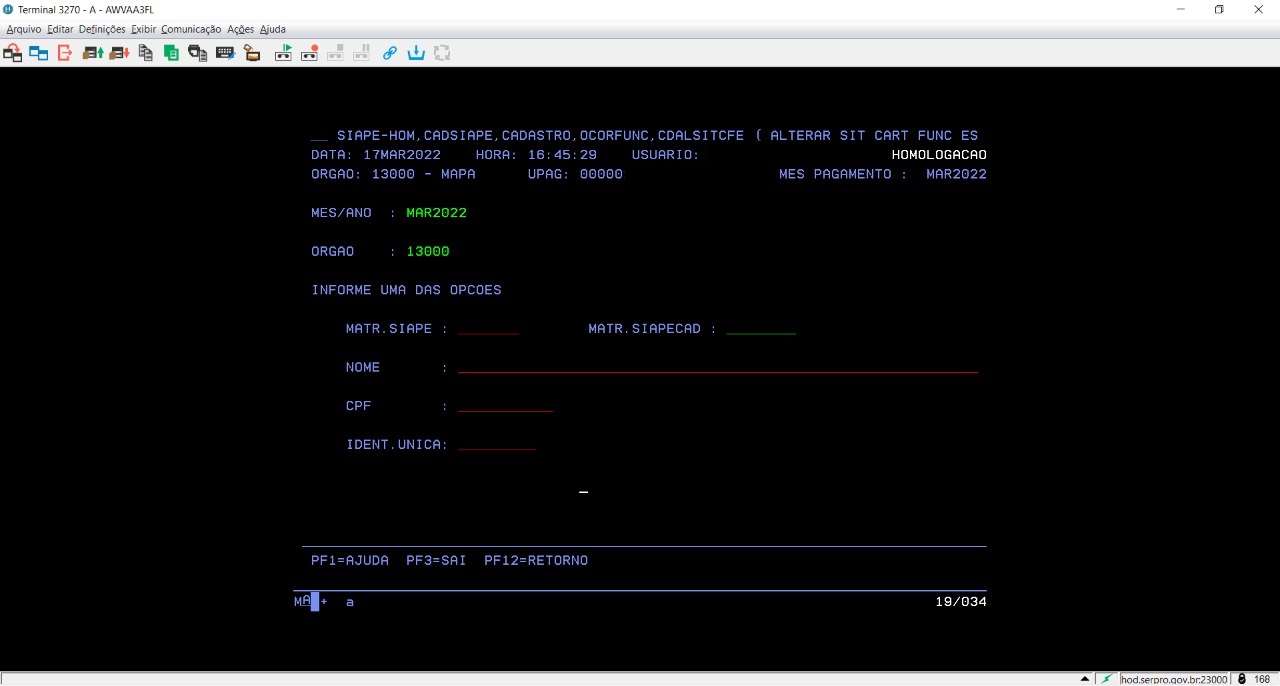
Task: Open the Arquivo menu
Action: tap(24, 29)
